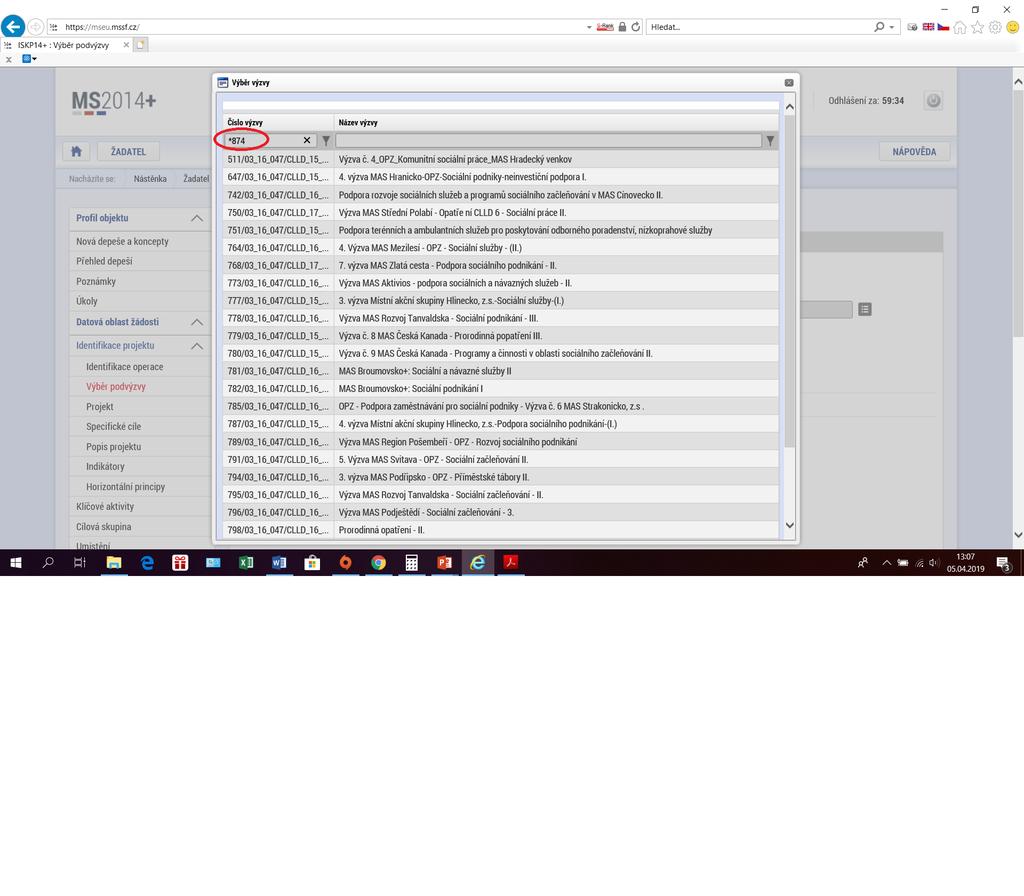Open Chrome from taskbar

[x=378, y=562]
